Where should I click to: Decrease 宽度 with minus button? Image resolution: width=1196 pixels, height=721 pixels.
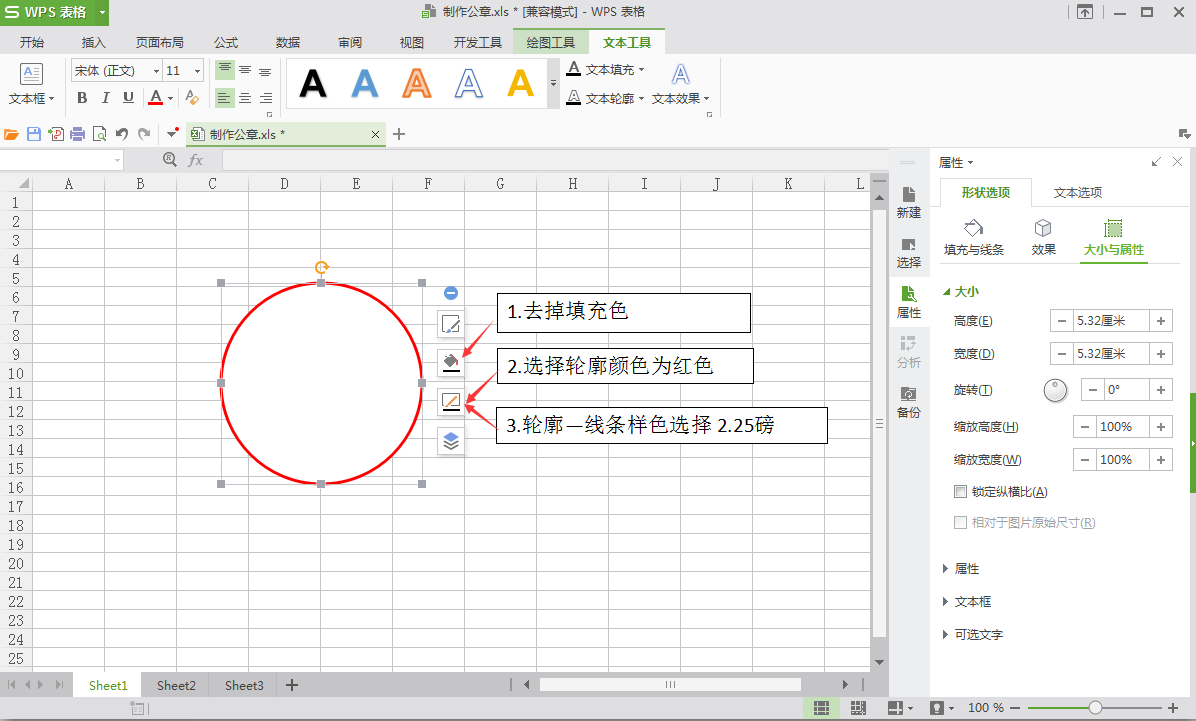point(1062,354)
